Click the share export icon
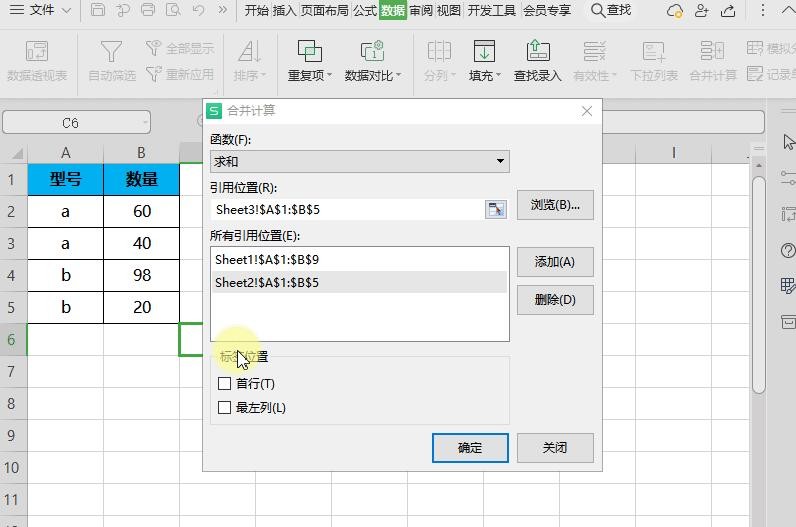Image resolution: width=796 pixels, height=527 pixels. (x=728, y=11)
